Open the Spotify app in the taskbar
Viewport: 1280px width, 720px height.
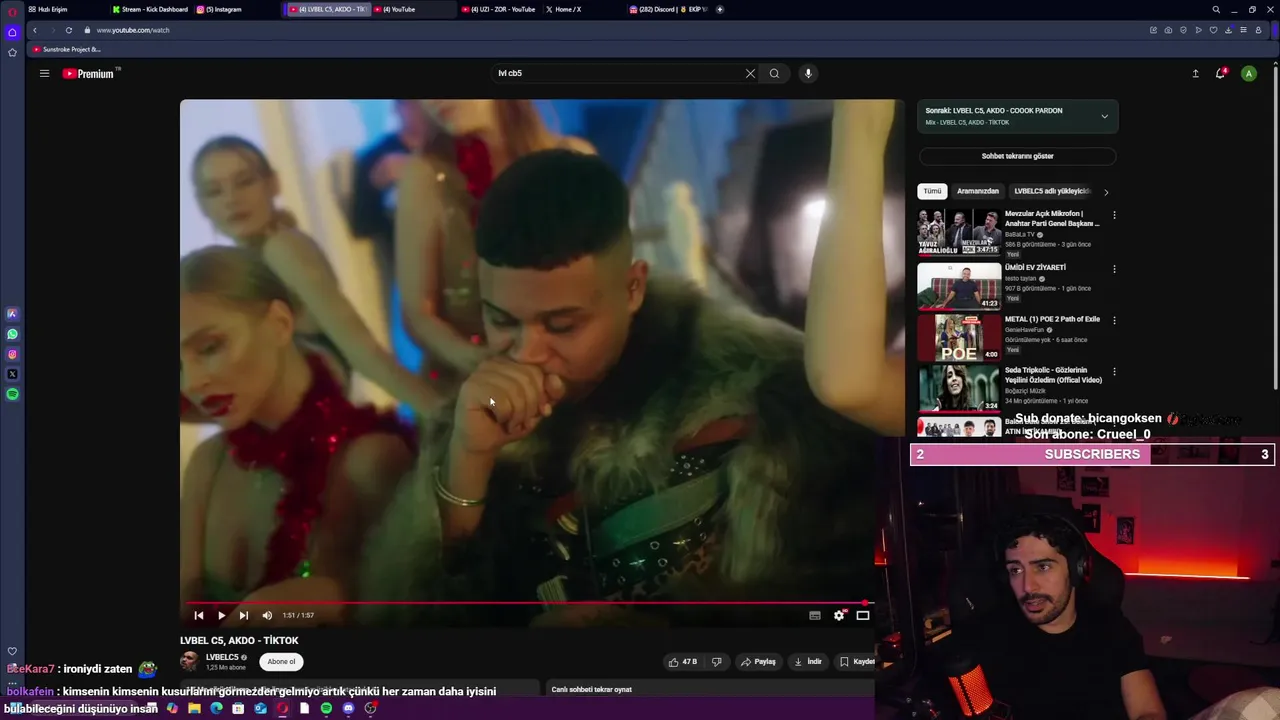click(x=326, y=708)
